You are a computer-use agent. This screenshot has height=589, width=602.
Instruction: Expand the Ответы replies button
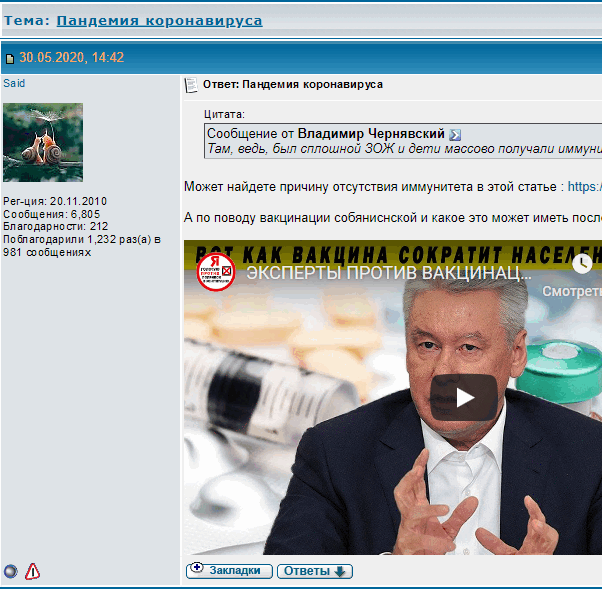[x=314, y=571]
